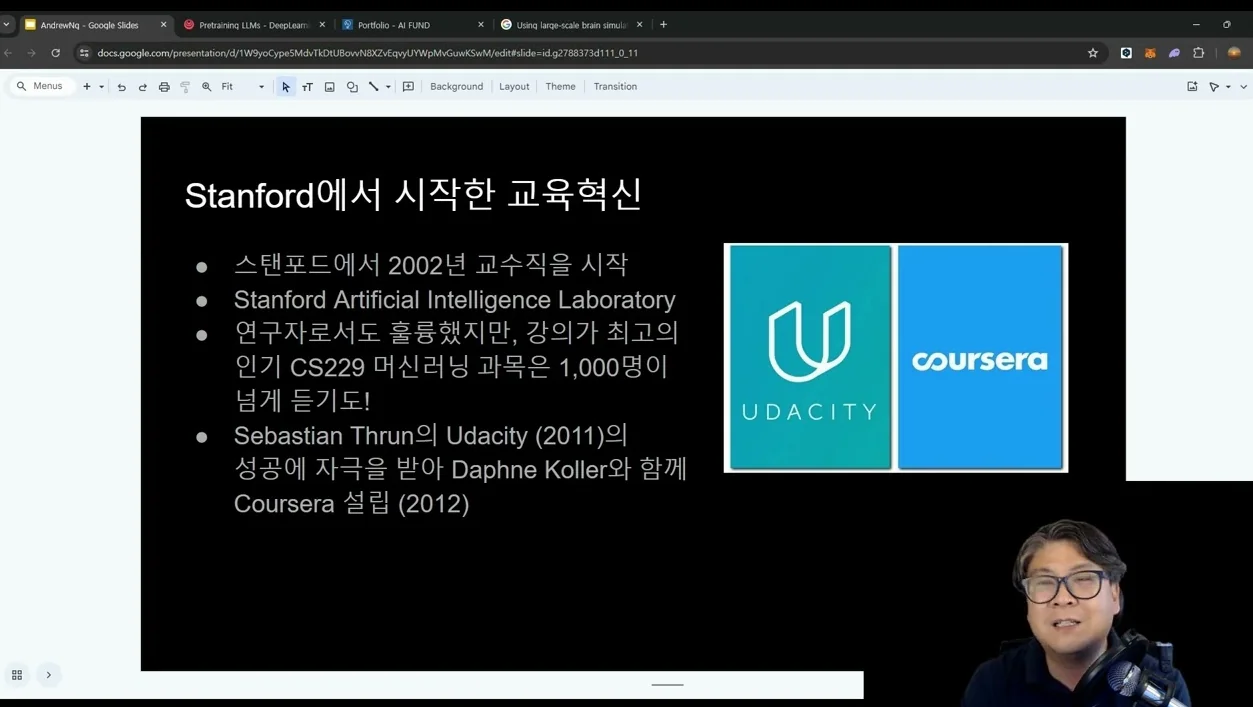Image resolution: width=1253 pixels, height=707 pixels.
Task: Open the Background settings
Action: [456, 87]
